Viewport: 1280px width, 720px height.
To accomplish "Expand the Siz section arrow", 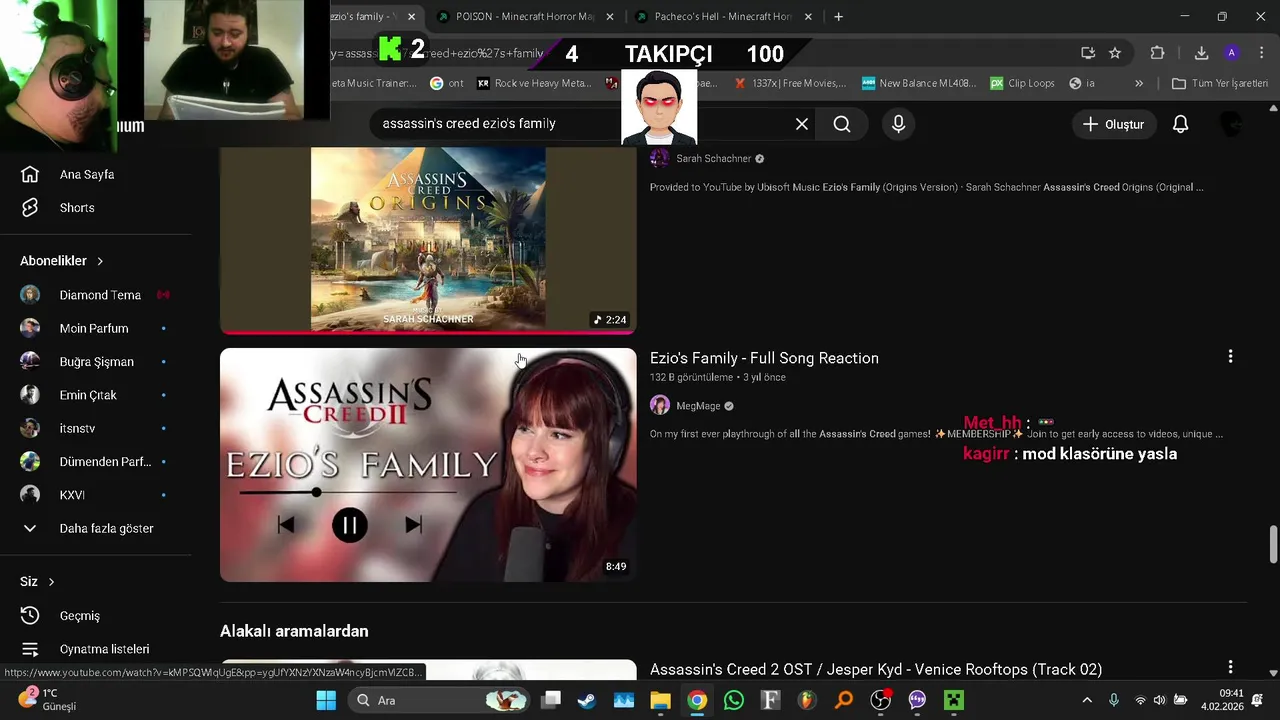I will tap(51, 582).
